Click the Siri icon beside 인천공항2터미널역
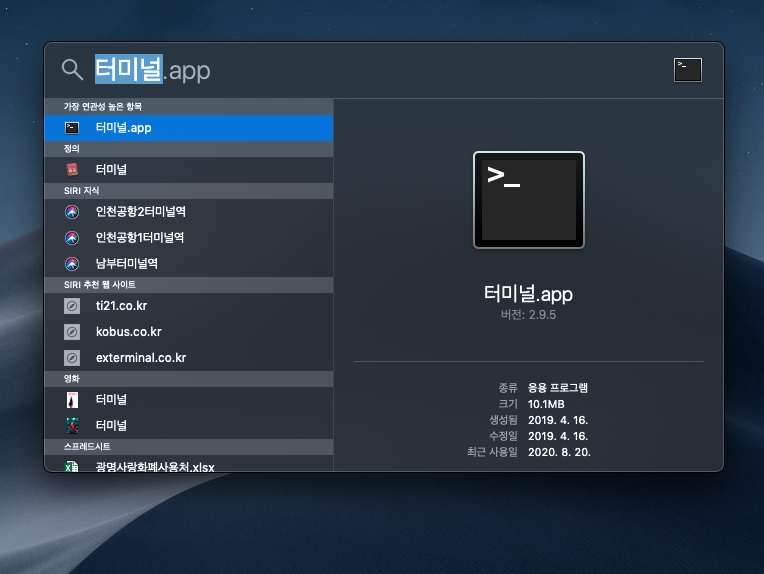The image size is (764, 574). [72, 211]
